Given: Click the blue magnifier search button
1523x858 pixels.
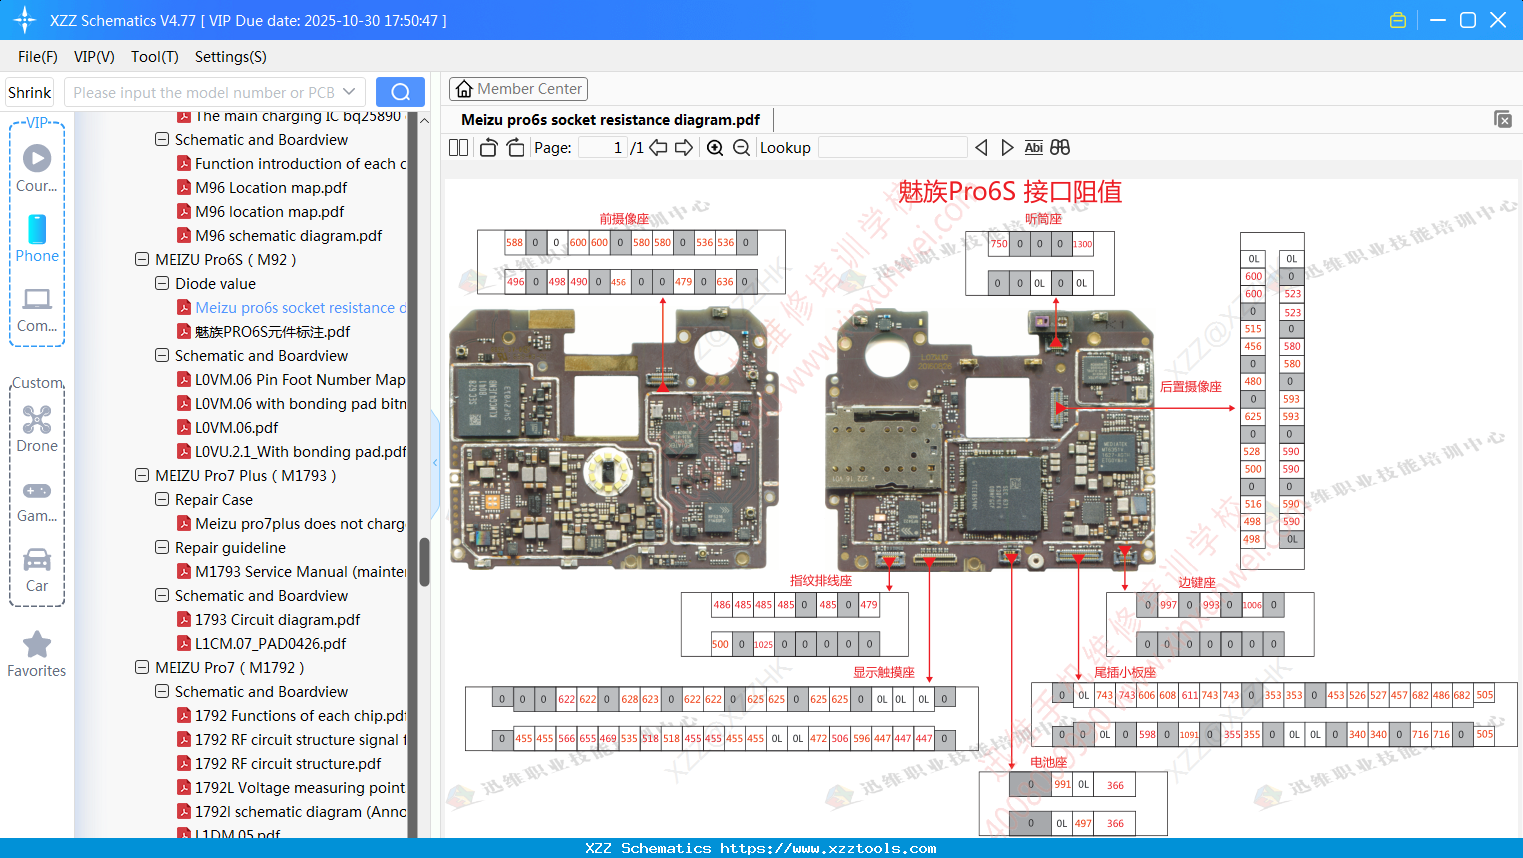Looking at the screenshot, I should (x=400, y=91).
